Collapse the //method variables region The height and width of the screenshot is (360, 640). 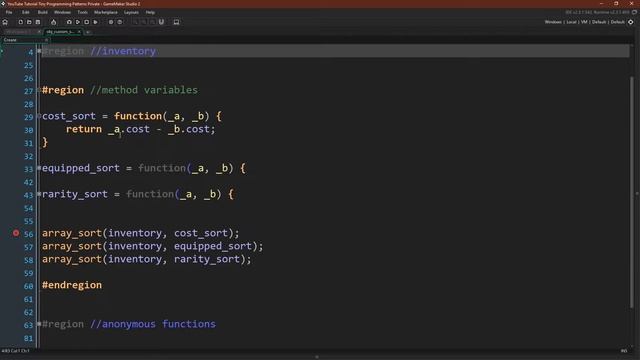(39, 90)
